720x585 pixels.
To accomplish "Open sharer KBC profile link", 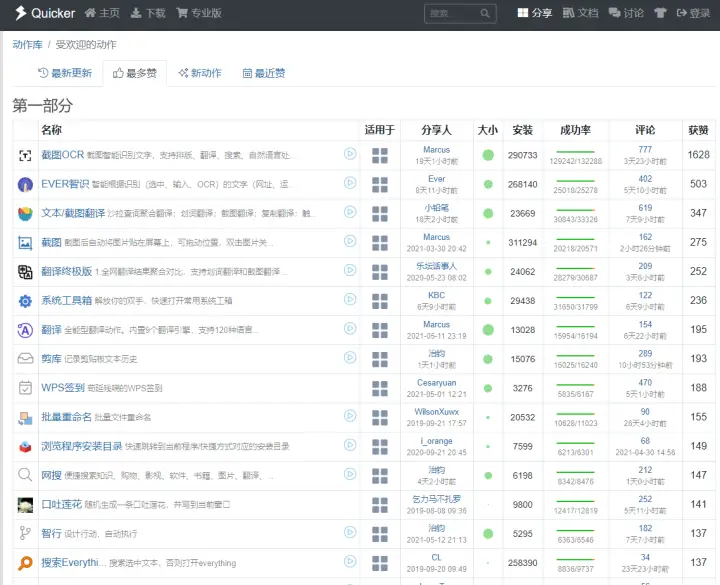I will [436, 295].
